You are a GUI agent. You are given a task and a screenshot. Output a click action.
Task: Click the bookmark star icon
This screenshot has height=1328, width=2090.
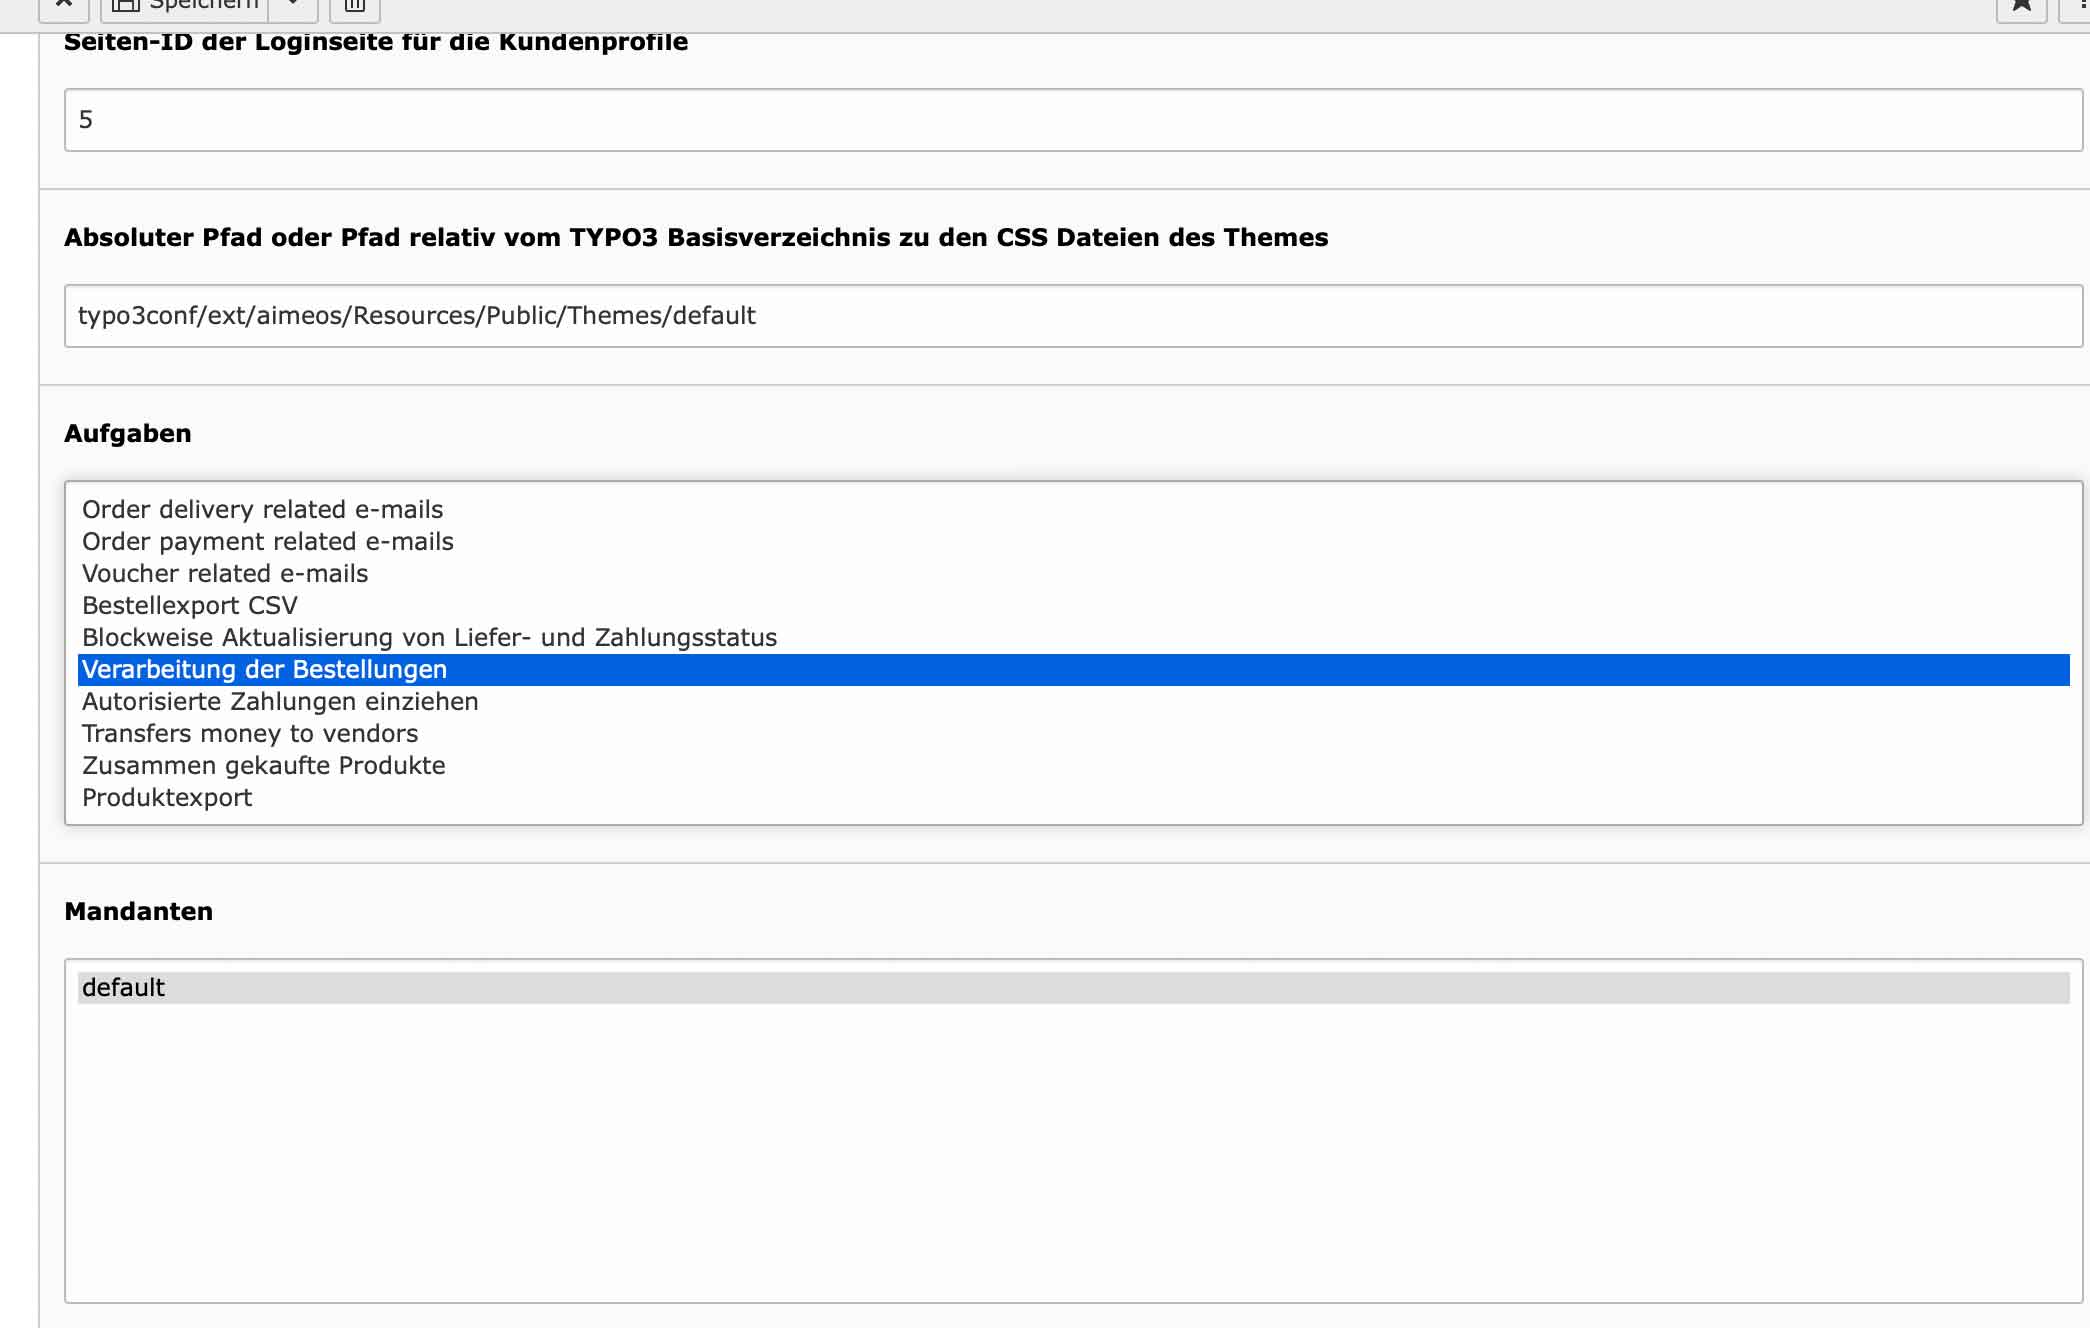[x=2021, y=6]
